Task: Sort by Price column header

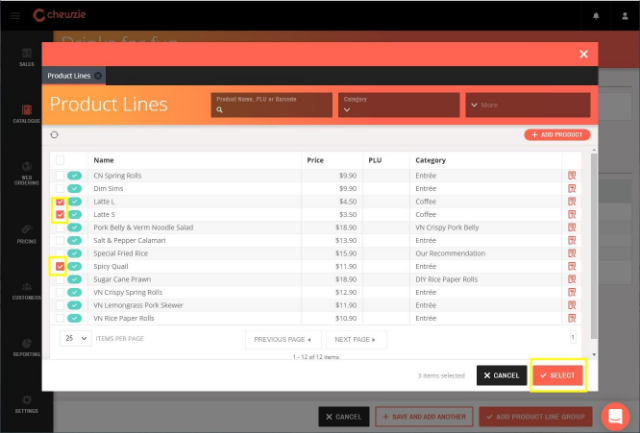Action: 315,160
